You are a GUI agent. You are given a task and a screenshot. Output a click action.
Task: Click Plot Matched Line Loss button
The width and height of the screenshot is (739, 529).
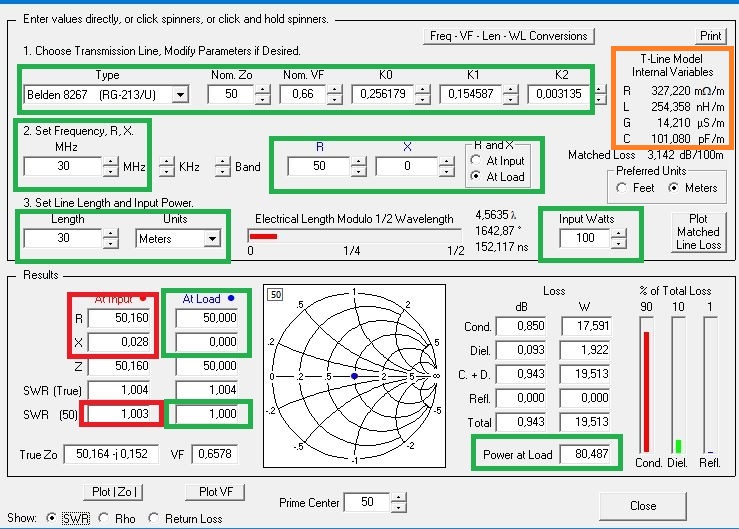click(x=698, y=232)
